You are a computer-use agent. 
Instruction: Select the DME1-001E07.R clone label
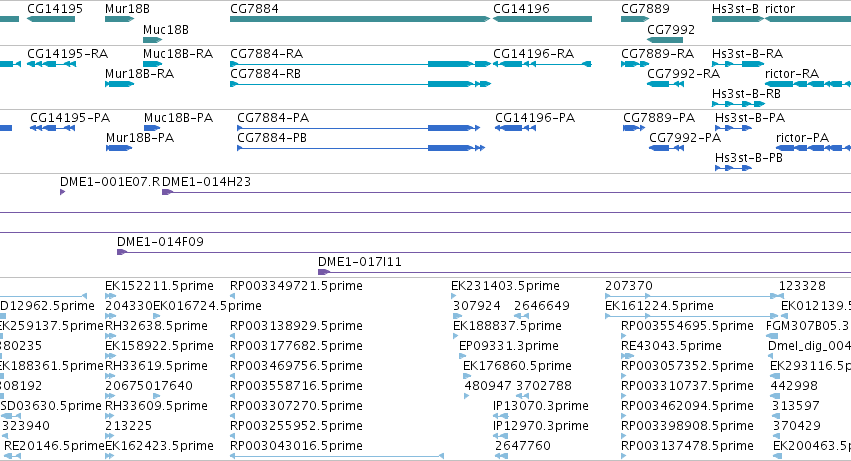click(110, 182)
